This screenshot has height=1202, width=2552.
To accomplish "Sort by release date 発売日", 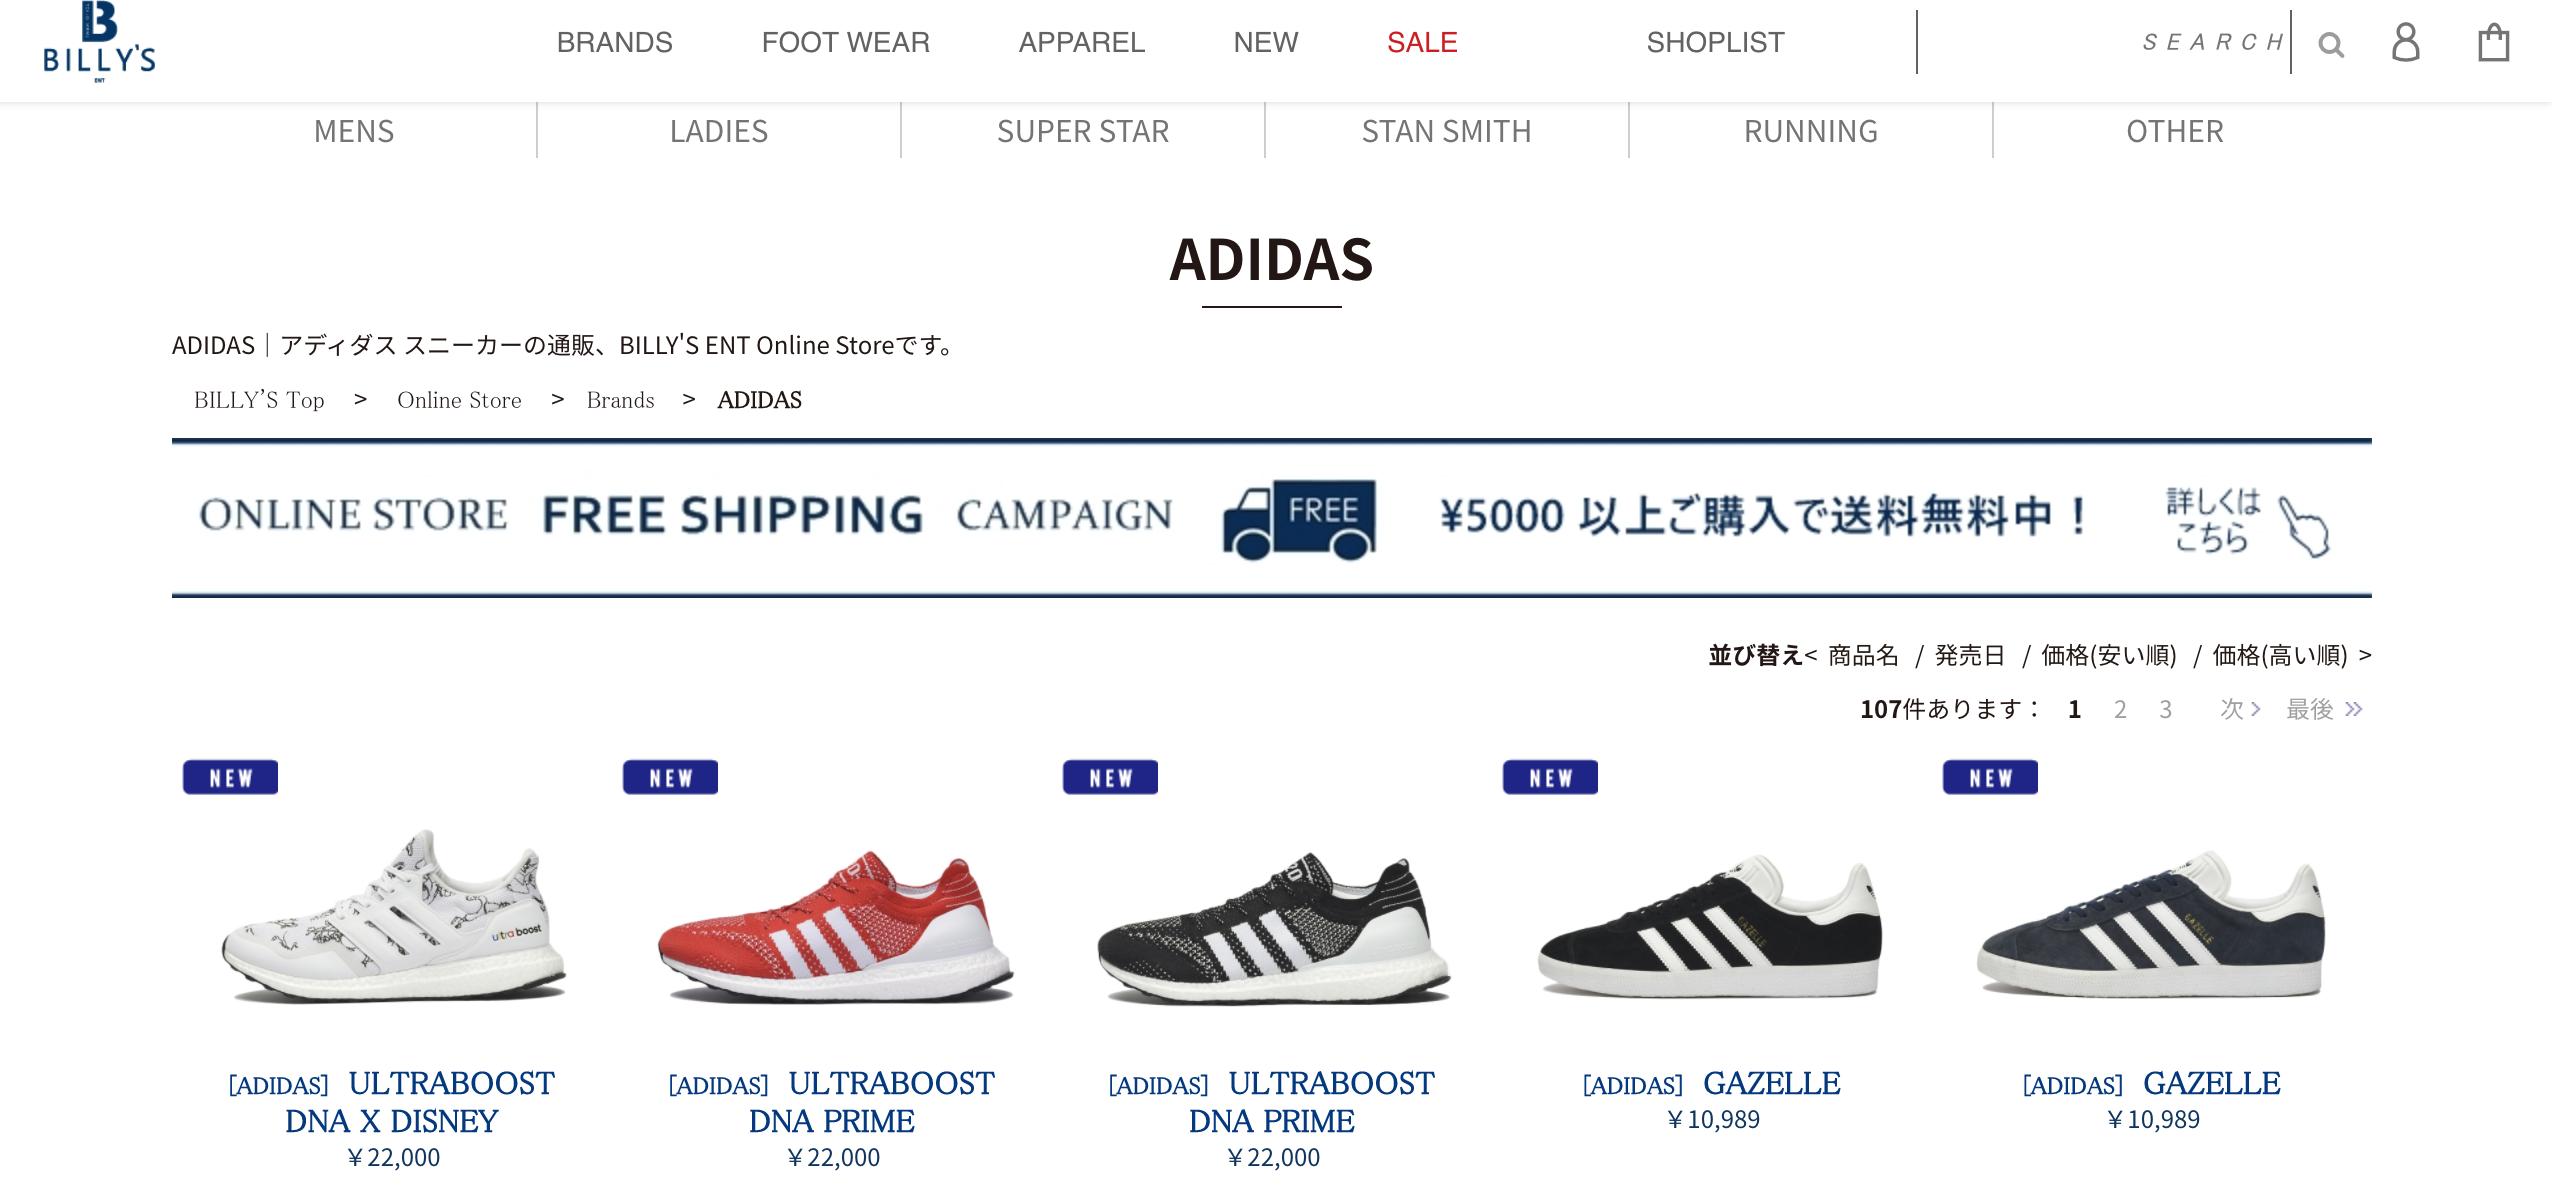I will [x=1969, y=655].
